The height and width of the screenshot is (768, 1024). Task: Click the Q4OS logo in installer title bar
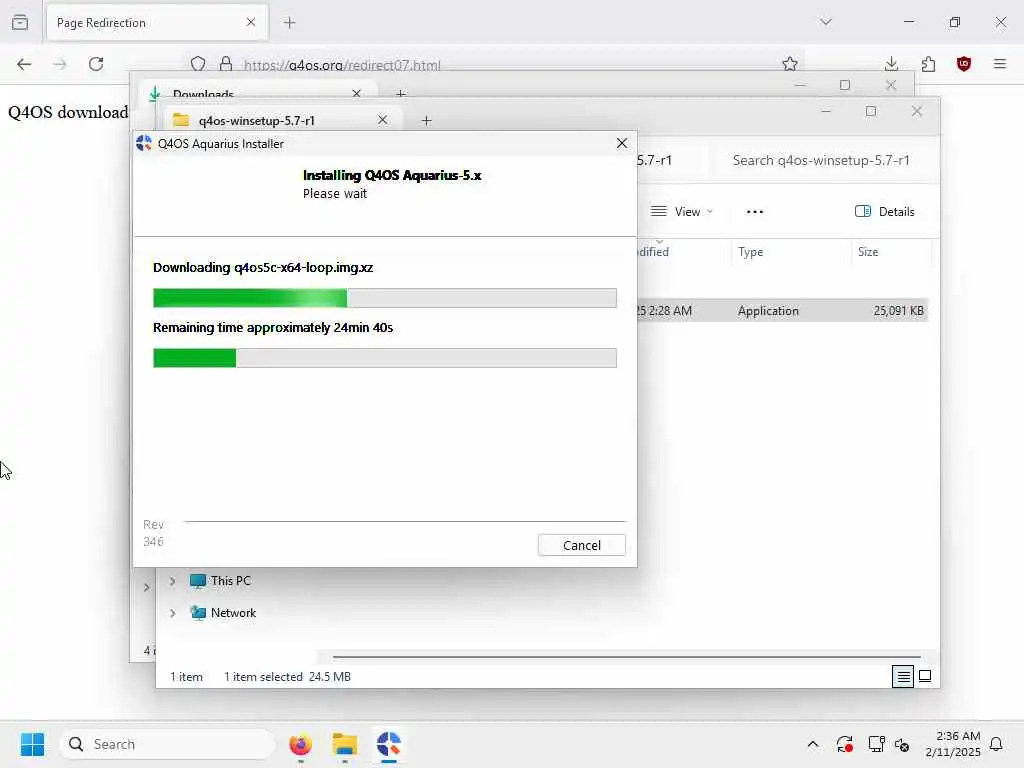click(144, 144)
